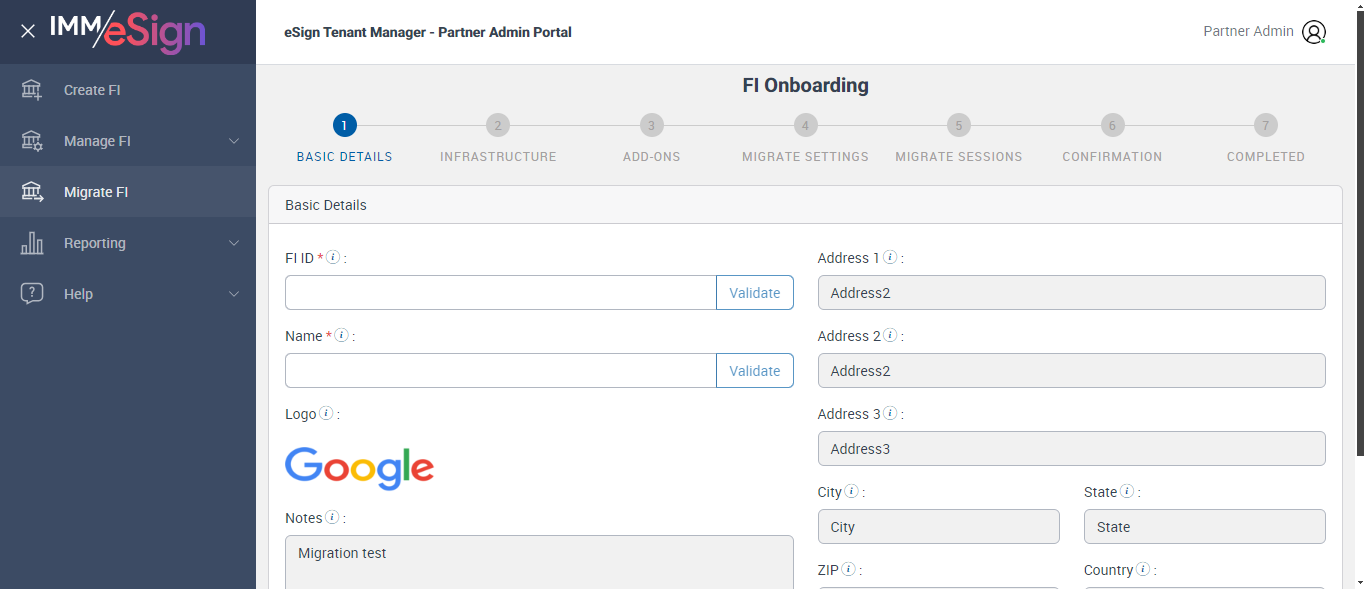Click the Migrate FI bank icon
Screen dimensions: 1366x589
(32, 192)
